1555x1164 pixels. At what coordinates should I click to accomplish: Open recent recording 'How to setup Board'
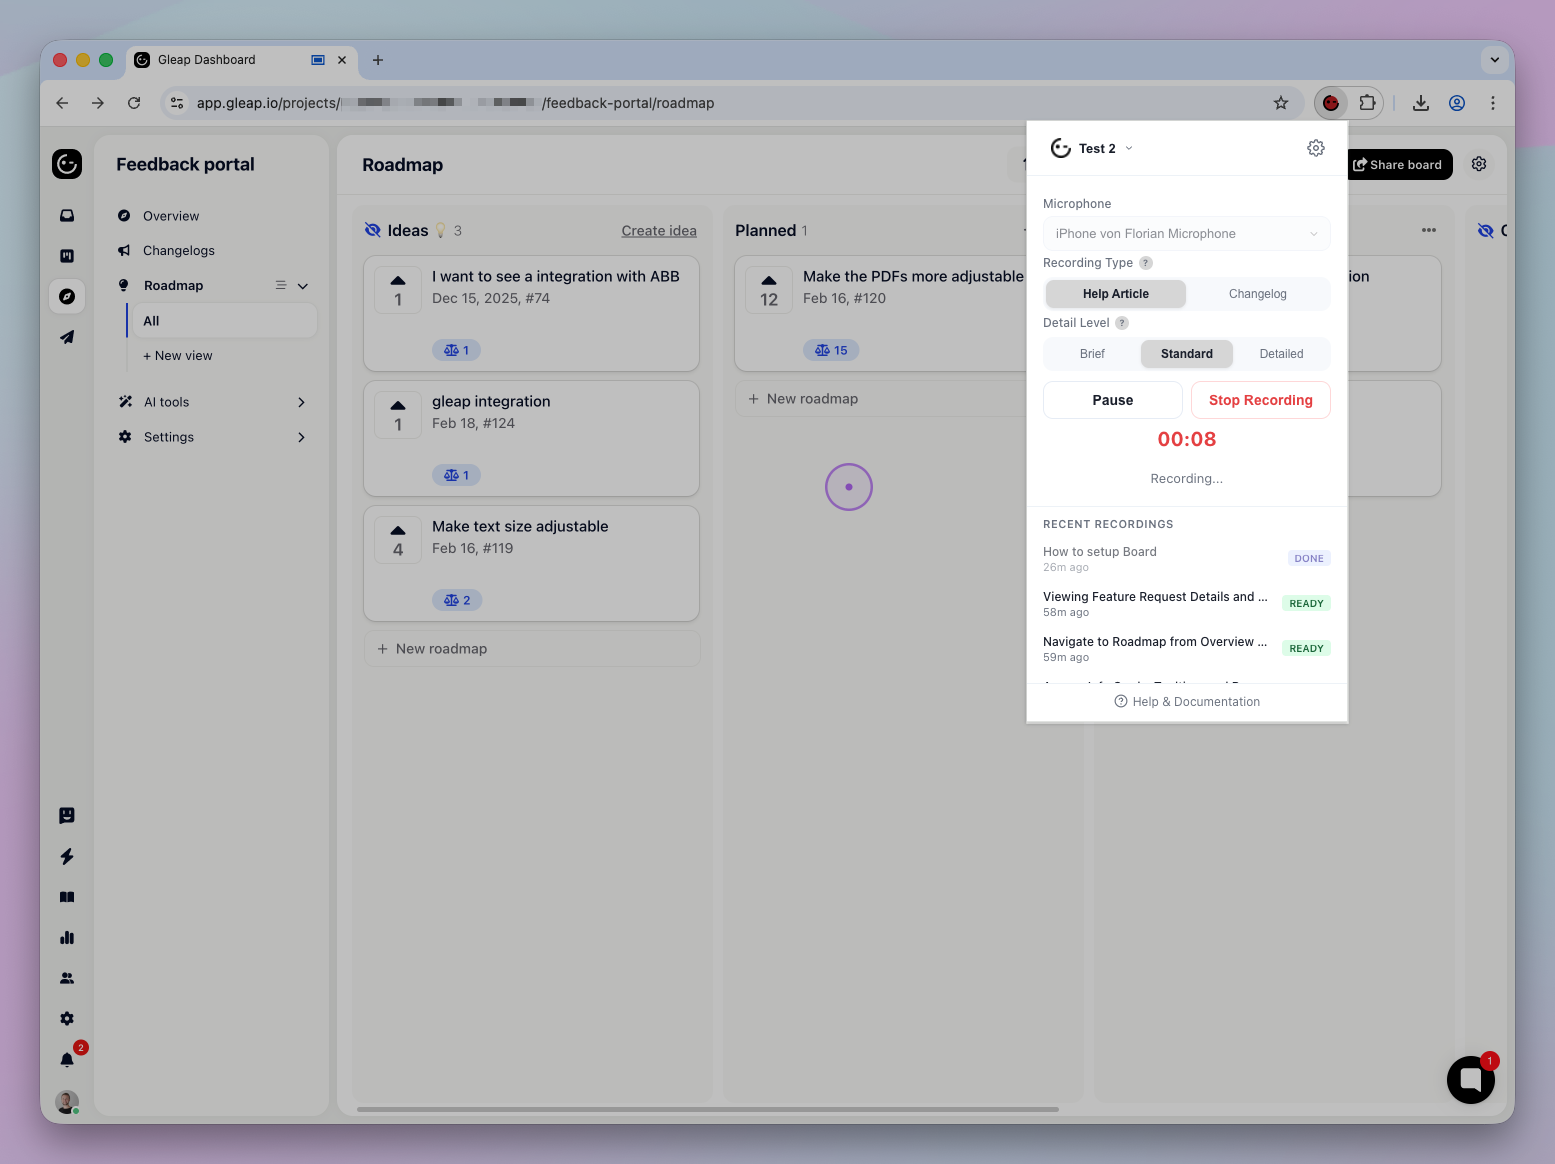click(x=1187, y=558)
